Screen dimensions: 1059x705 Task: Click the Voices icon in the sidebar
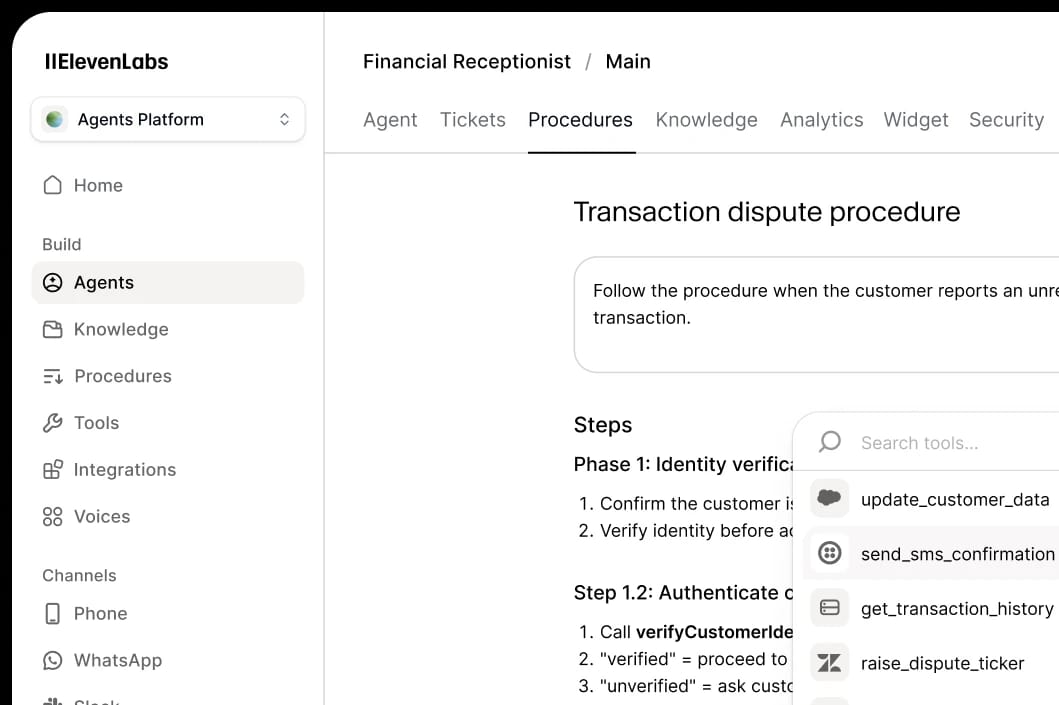coord(52,516)
